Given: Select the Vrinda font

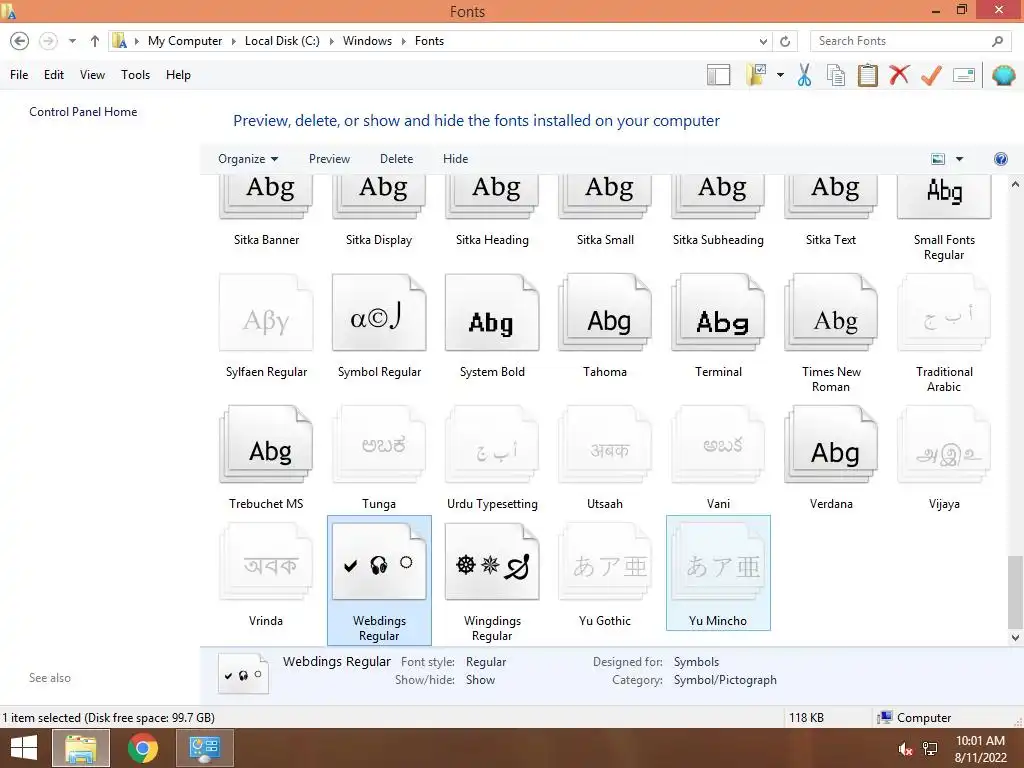Looking at the screenshot, I should coord(266,575).
